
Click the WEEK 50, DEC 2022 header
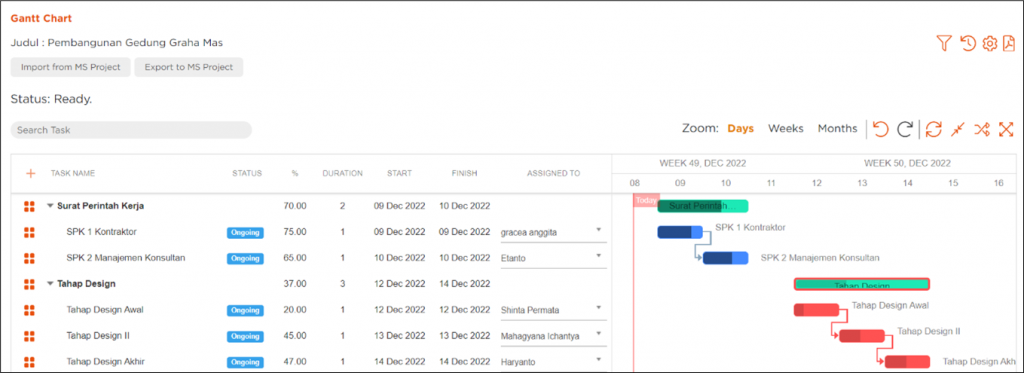[x=907, y=163]
